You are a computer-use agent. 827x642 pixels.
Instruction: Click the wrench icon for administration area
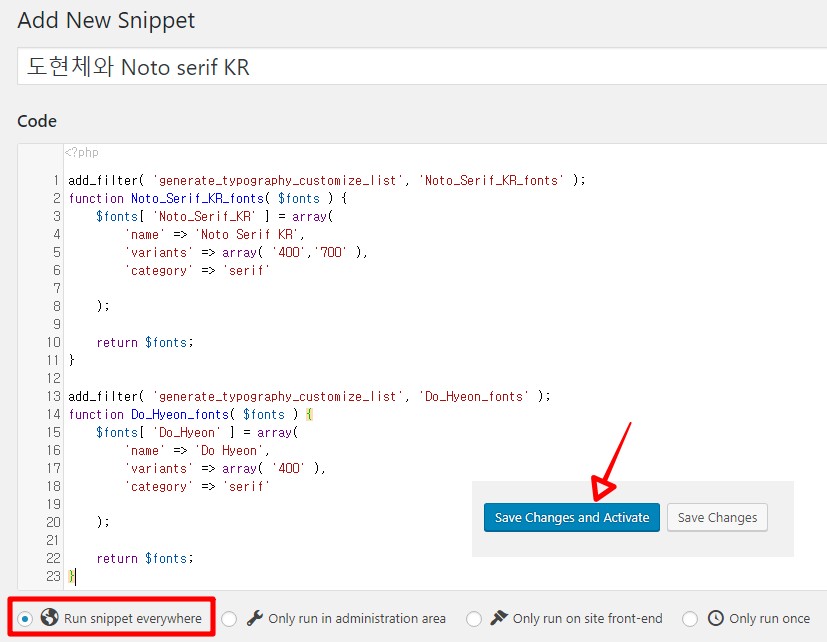click(255, 618)
